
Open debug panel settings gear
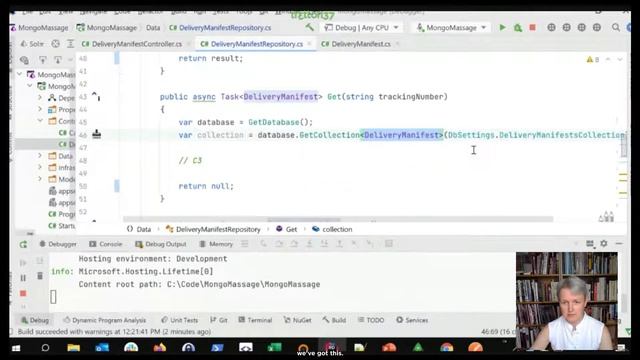coord(604,243)
